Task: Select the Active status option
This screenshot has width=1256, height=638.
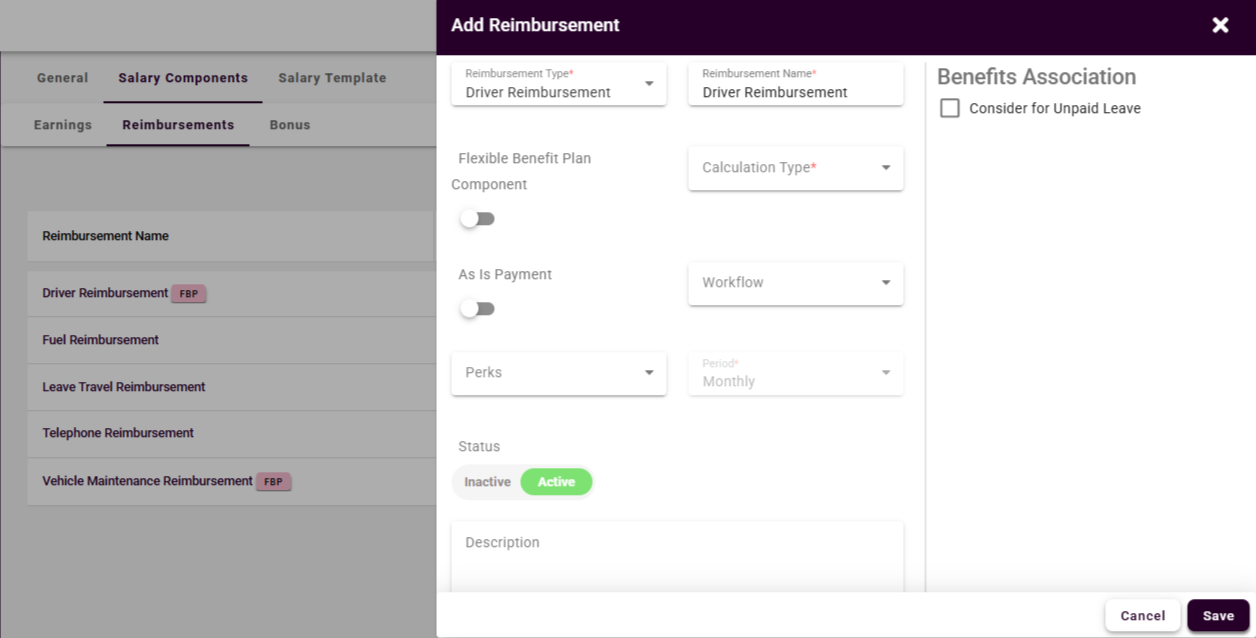Action: 556,482
